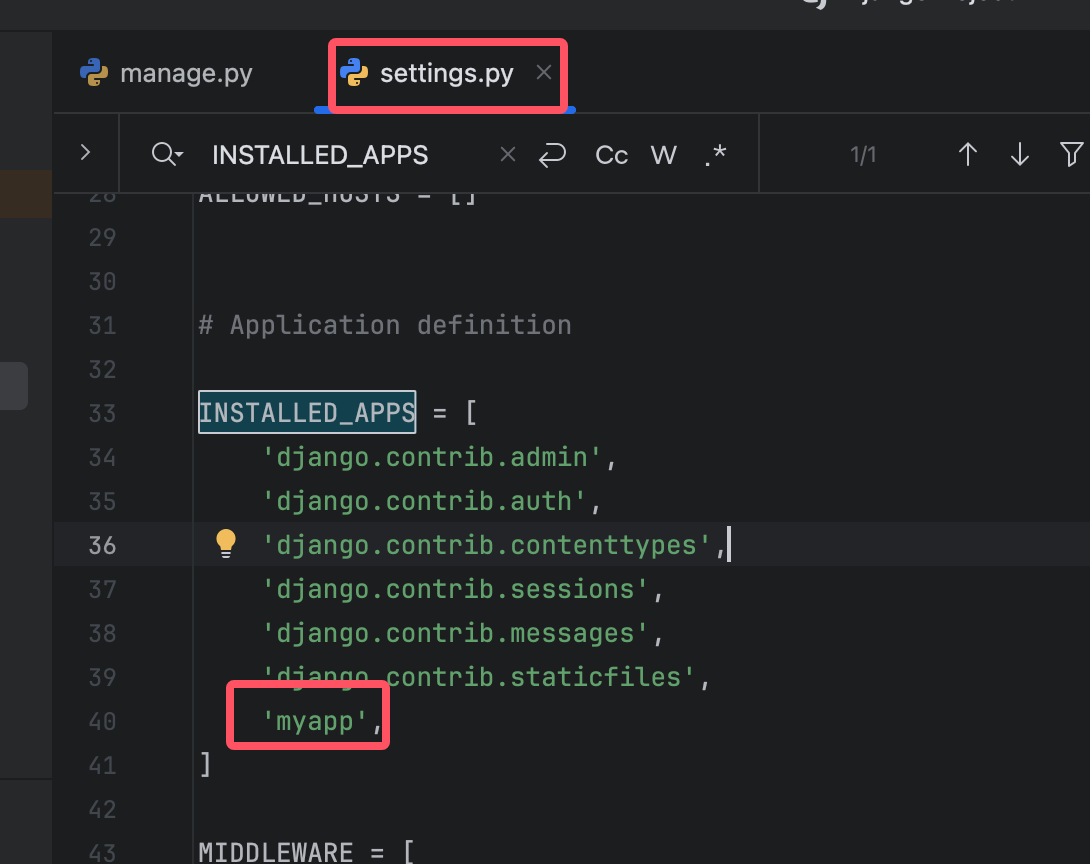Click the new line icon in the search bar
The width and height of the screenshot is (1090, 864).
pyautogui.click(x=552, y=155)
